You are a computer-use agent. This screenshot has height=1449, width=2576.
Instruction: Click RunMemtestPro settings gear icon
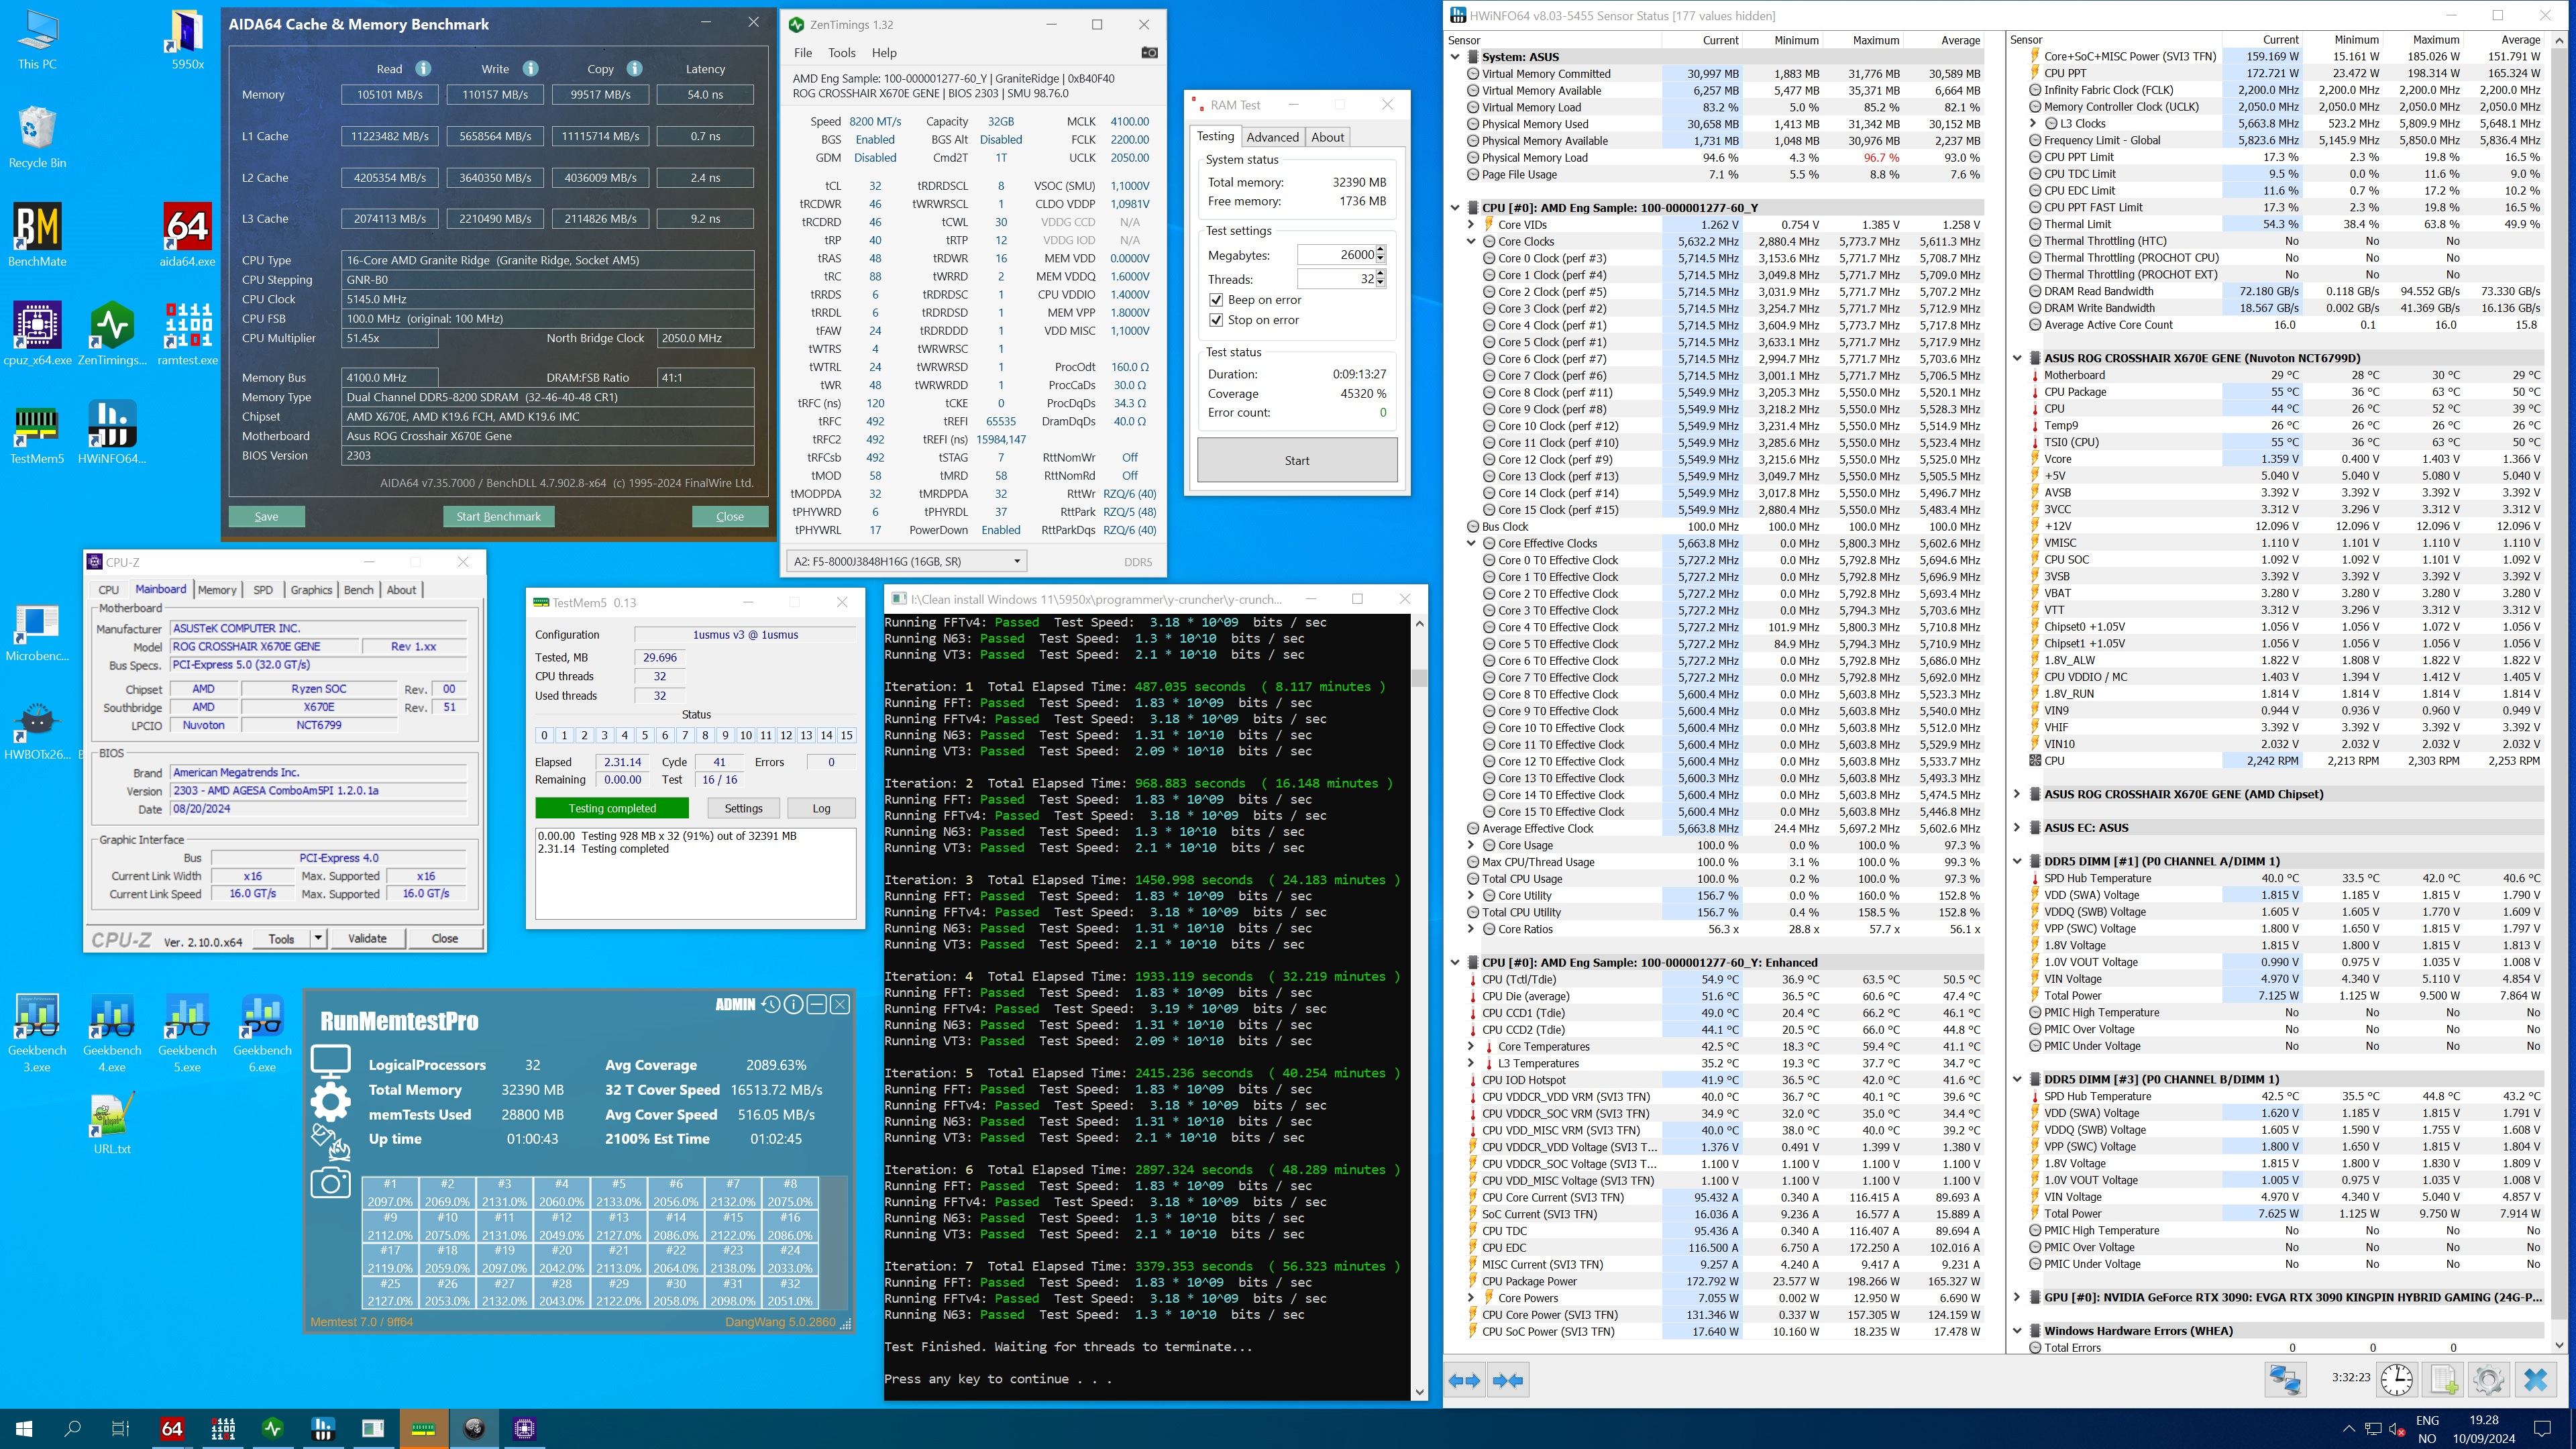point(330,1101)
